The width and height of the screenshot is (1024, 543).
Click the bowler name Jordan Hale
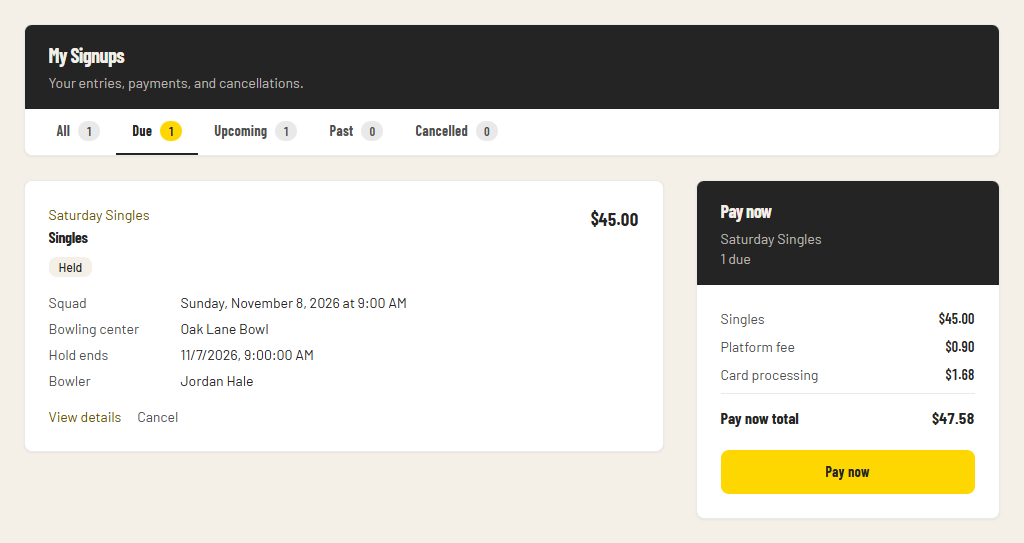click(217, 382)
